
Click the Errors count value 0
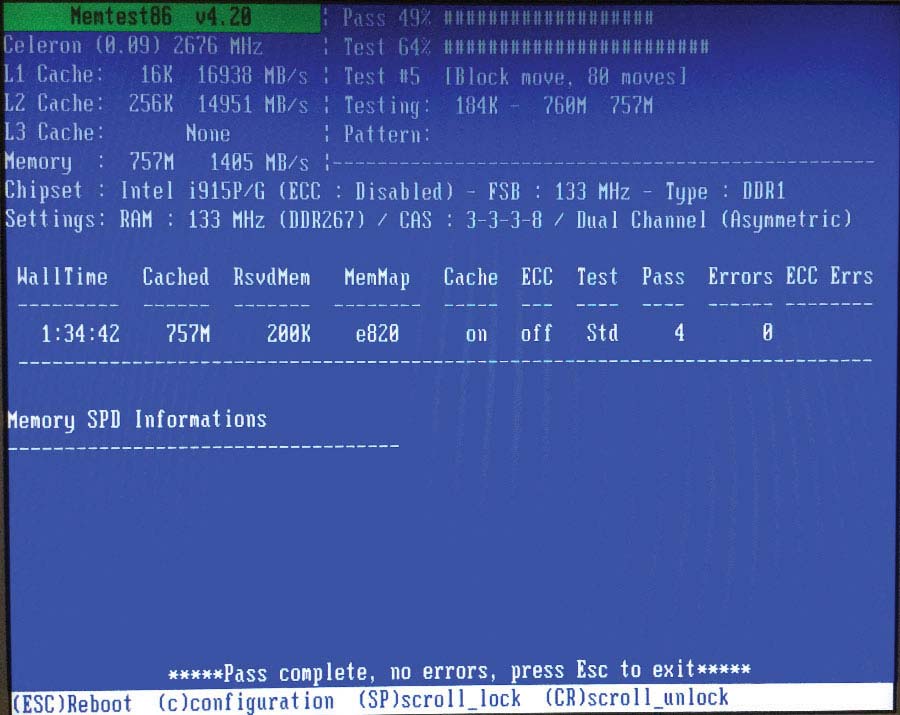(767, 332)
